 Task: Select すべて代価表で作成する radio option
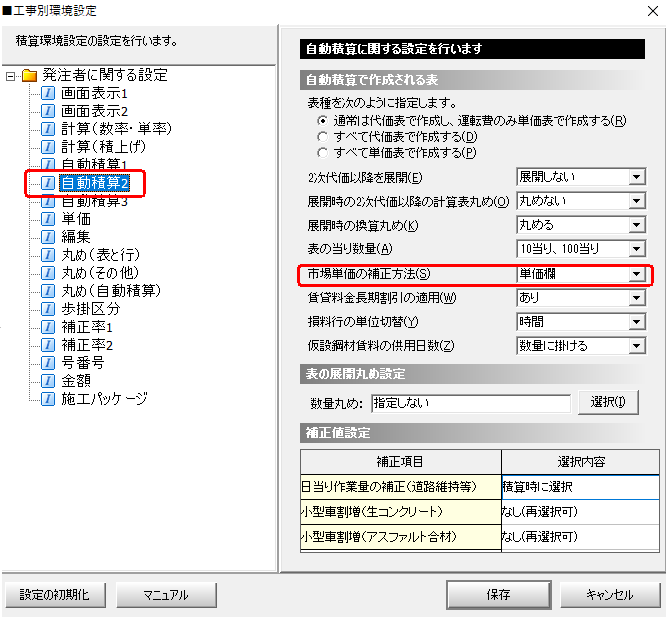pos(323,137)
